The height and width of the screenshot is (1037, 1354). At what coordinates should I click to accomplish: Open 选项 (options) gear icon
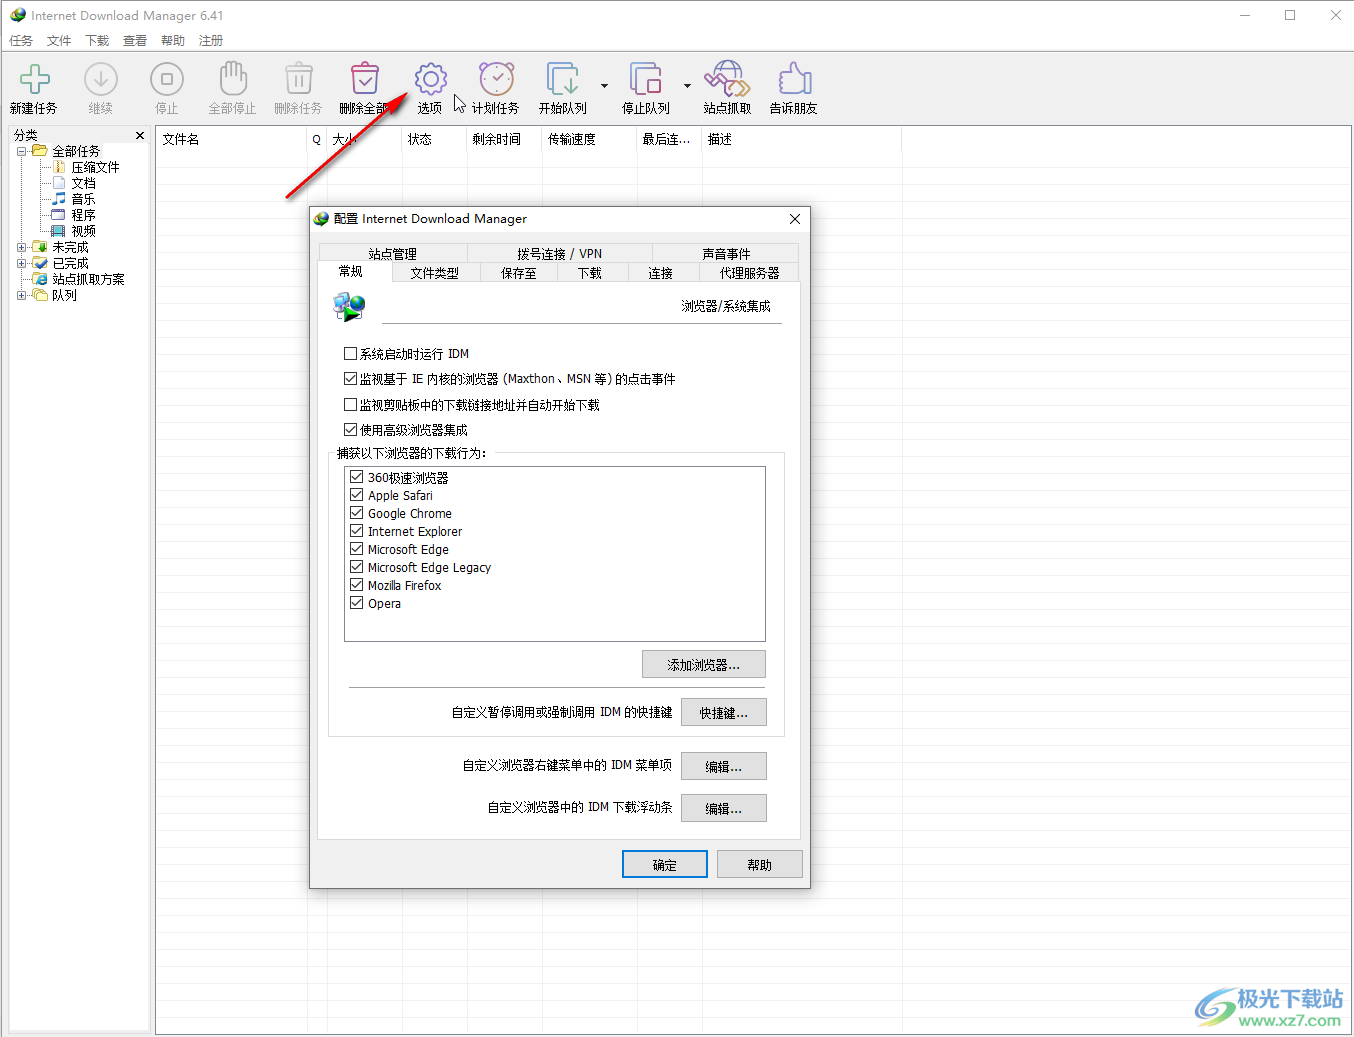tap(430, 79)
